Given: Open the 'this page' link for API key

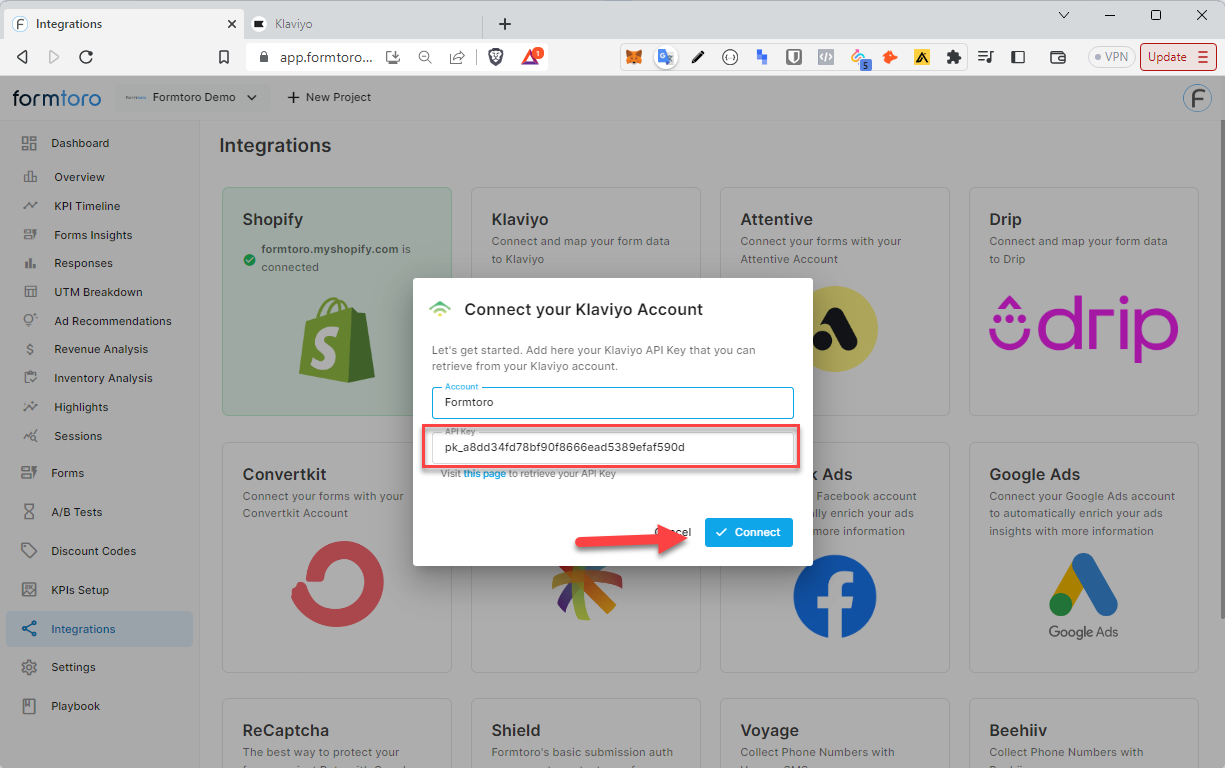Looking at the screenshot, I should [x=484, y=474].
